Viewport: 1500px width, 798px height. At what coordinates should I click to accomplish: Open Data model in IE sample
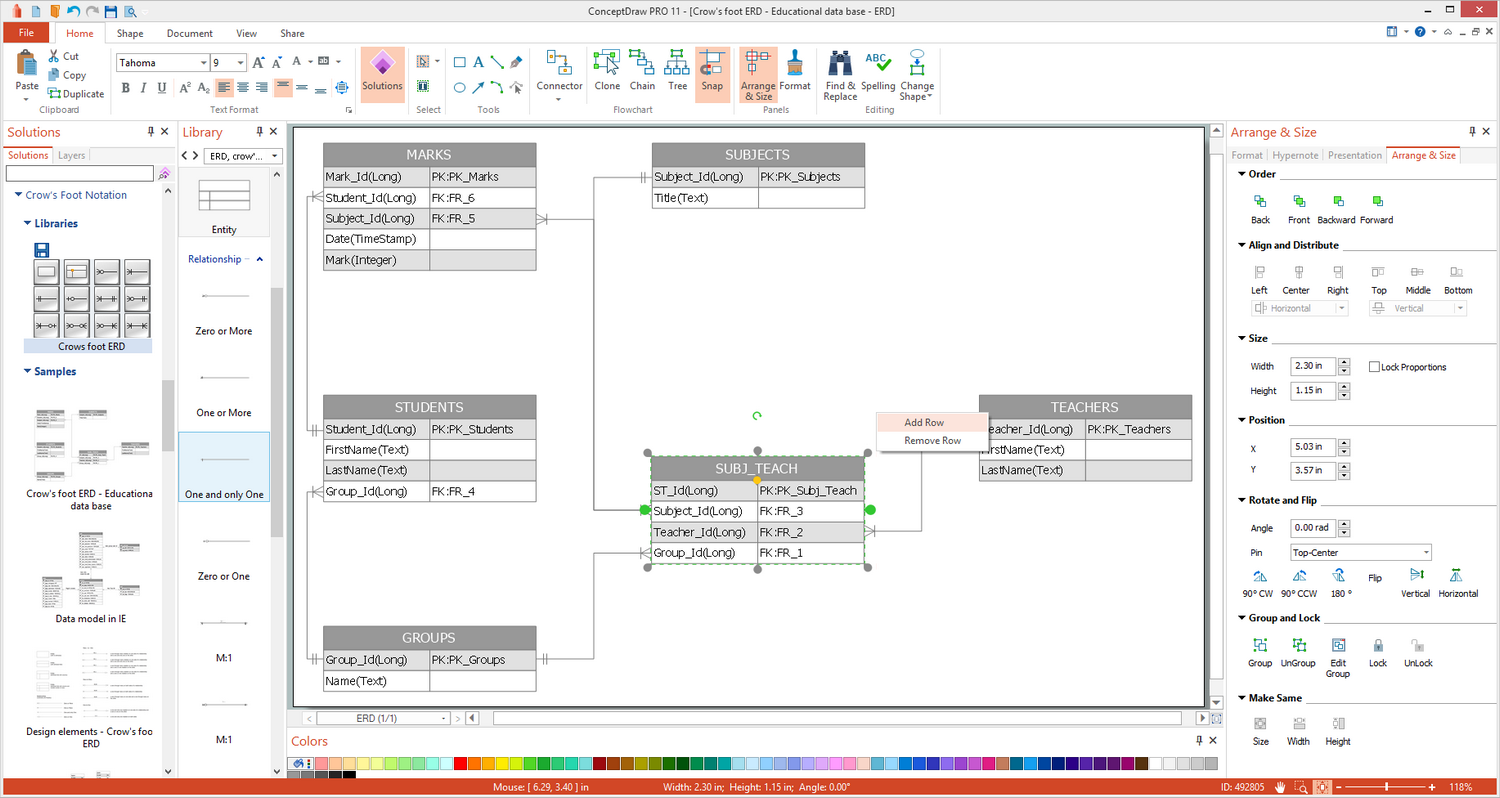(x=91, y=578)
